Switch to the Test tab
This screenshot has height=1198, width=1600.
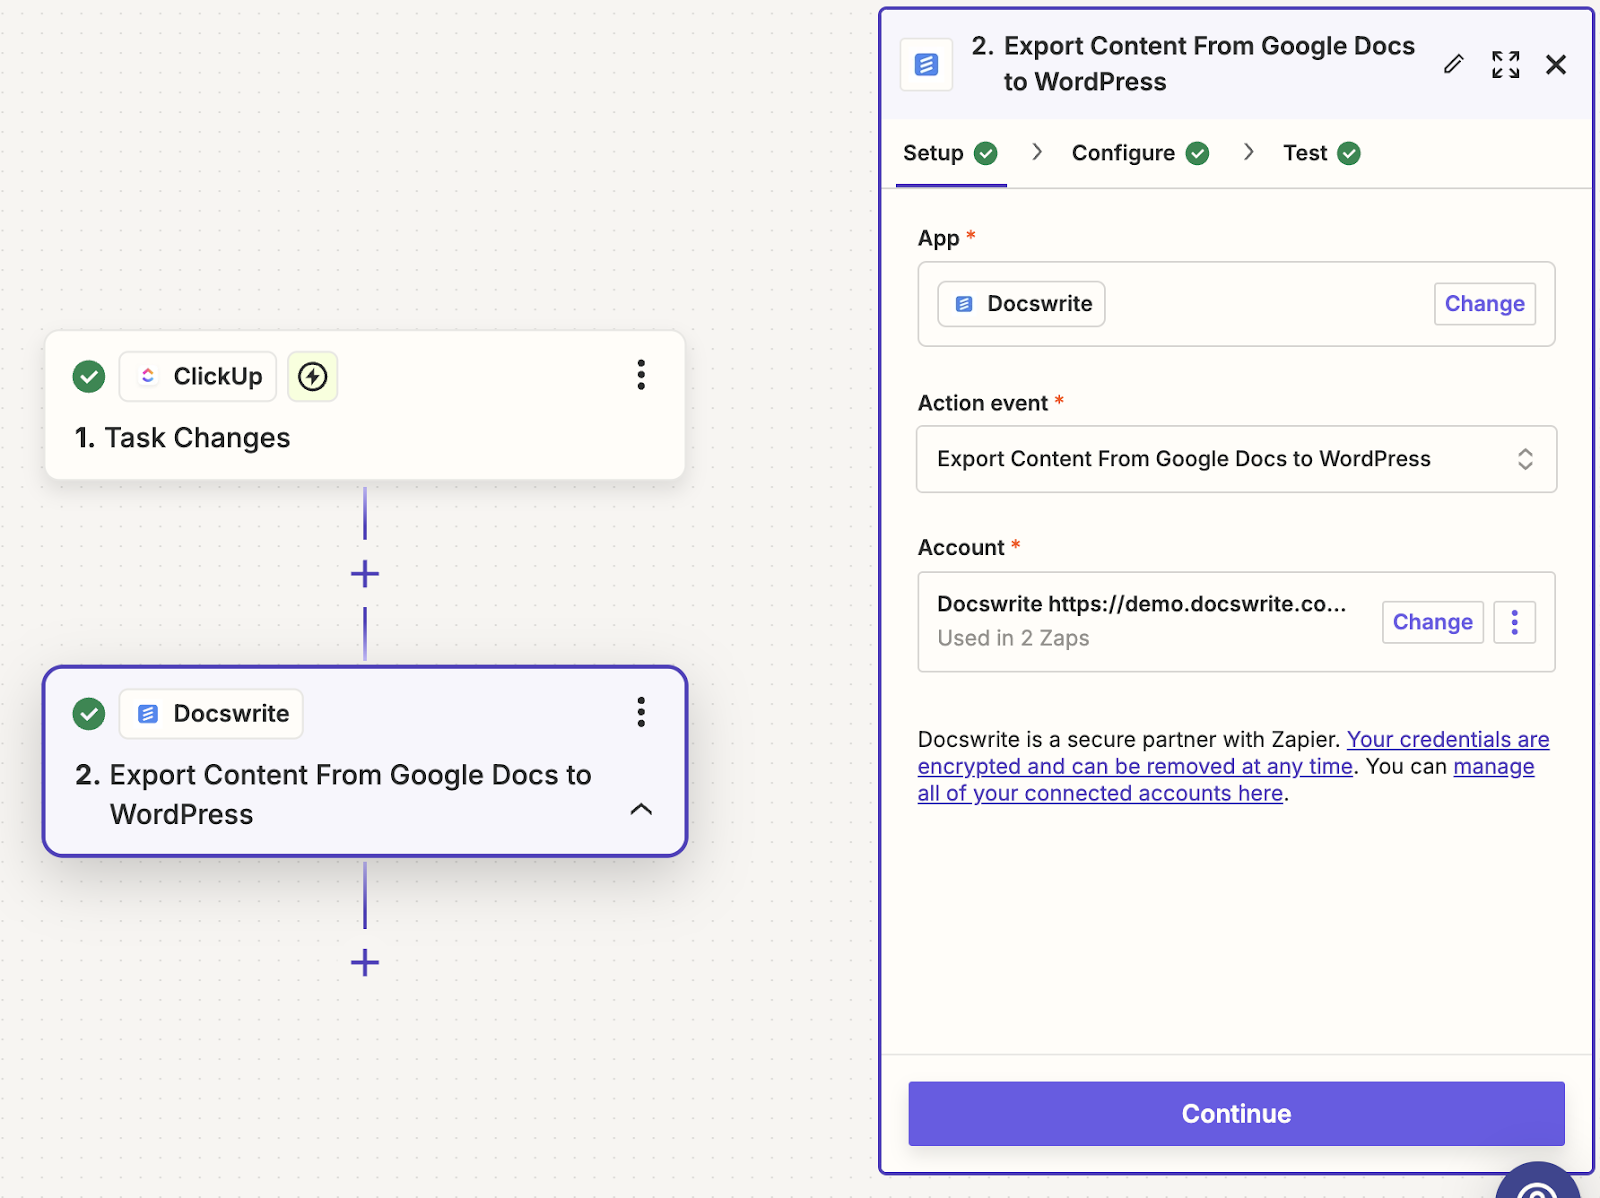point(1321,153)
